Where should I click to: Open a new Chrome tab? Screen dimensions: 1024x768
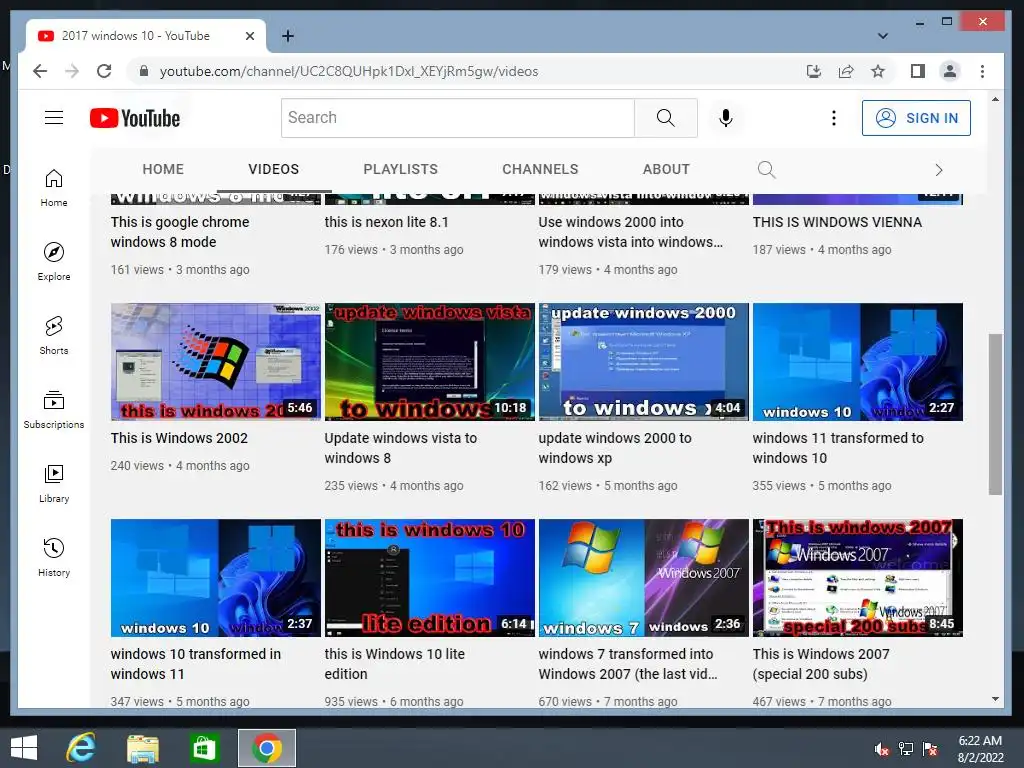287,36
